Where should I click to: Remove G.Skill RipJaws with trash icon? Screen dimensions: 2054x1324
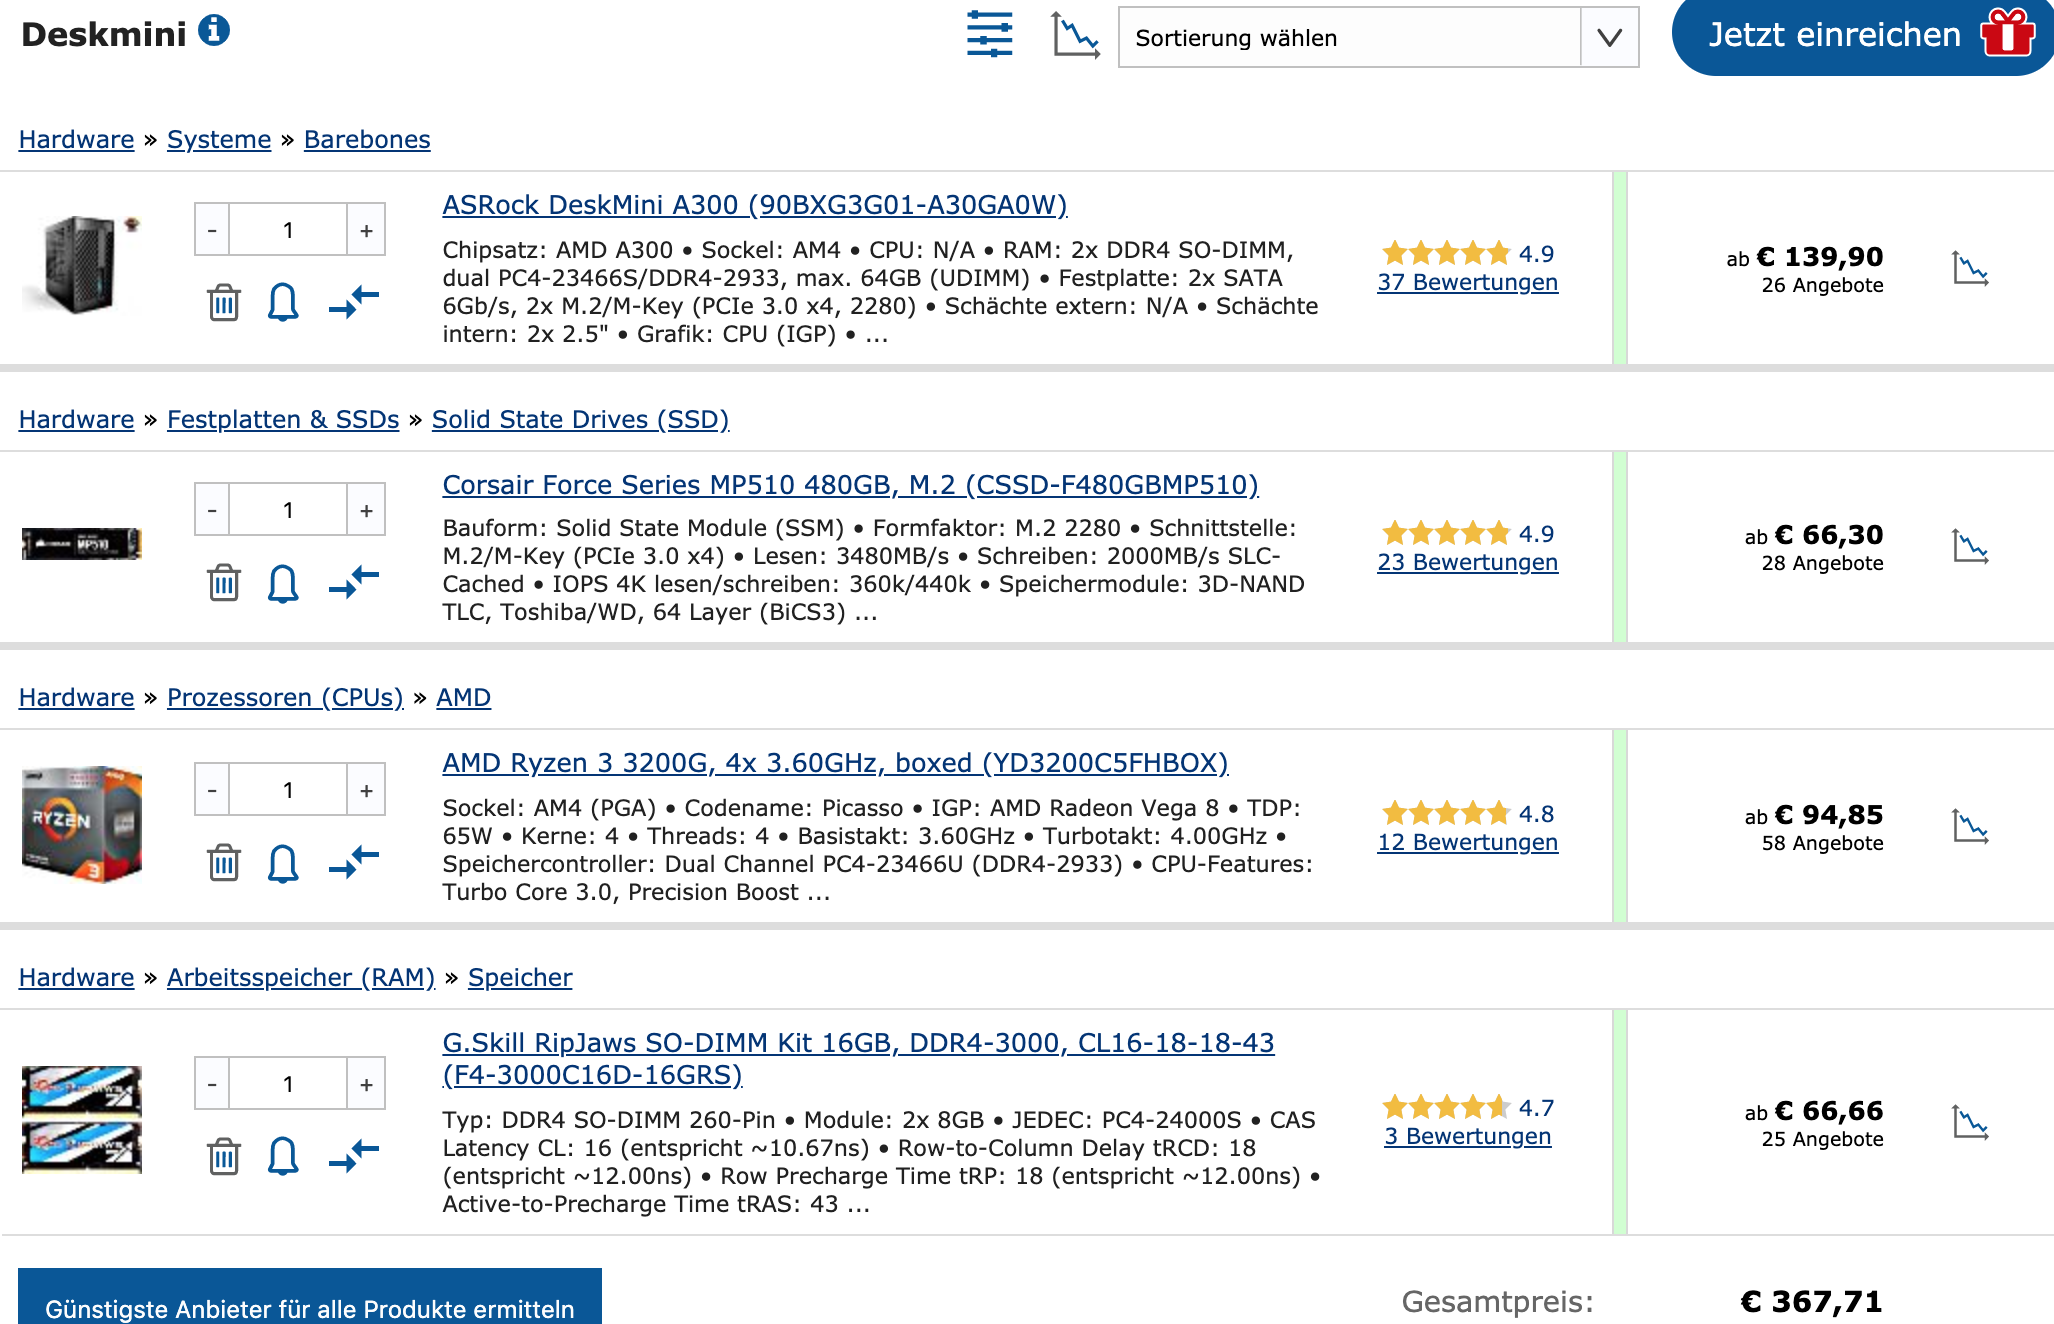(224, 1155)
